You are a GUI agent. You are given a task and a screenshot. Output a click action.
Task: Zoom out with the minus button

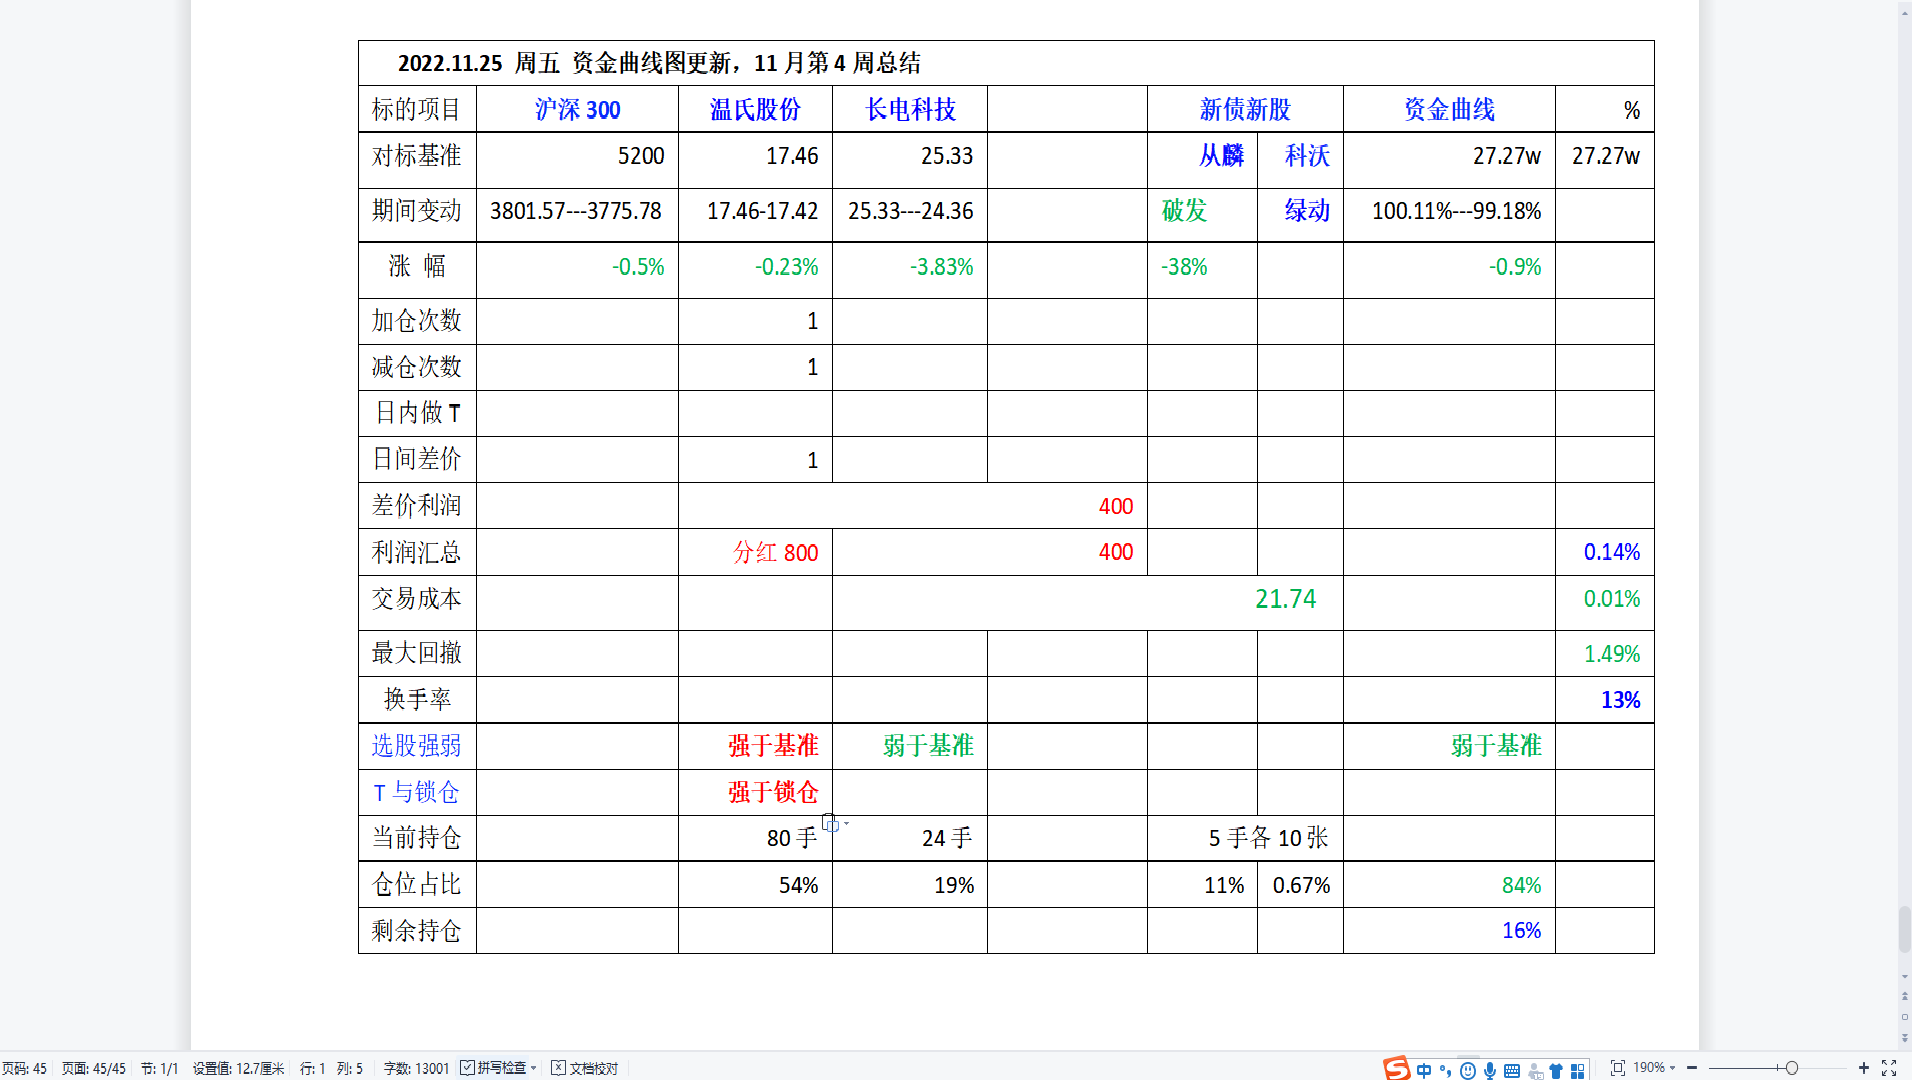coord(1692,1068)
